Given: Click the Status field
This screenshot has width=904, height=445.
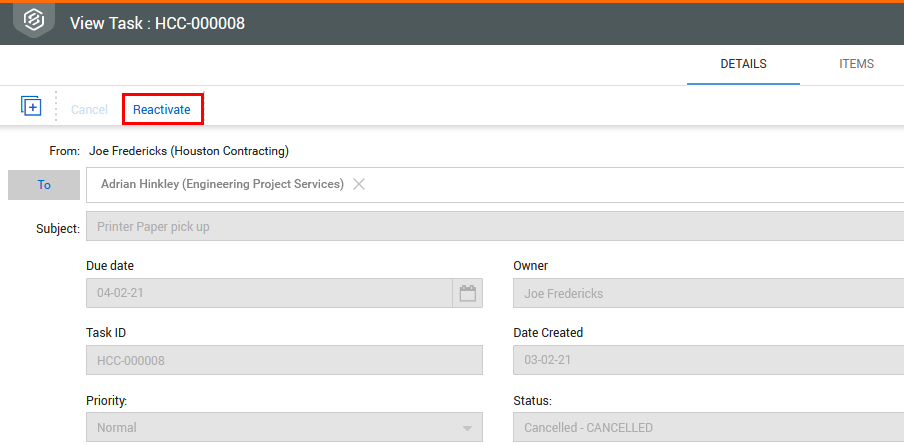Looking at the screenshot, I should [707, 428].
